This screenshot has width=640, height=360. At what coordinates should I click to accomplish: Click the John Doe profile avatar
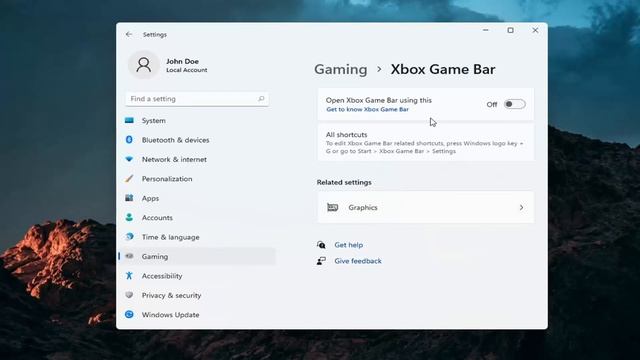(x=144, y=65)
